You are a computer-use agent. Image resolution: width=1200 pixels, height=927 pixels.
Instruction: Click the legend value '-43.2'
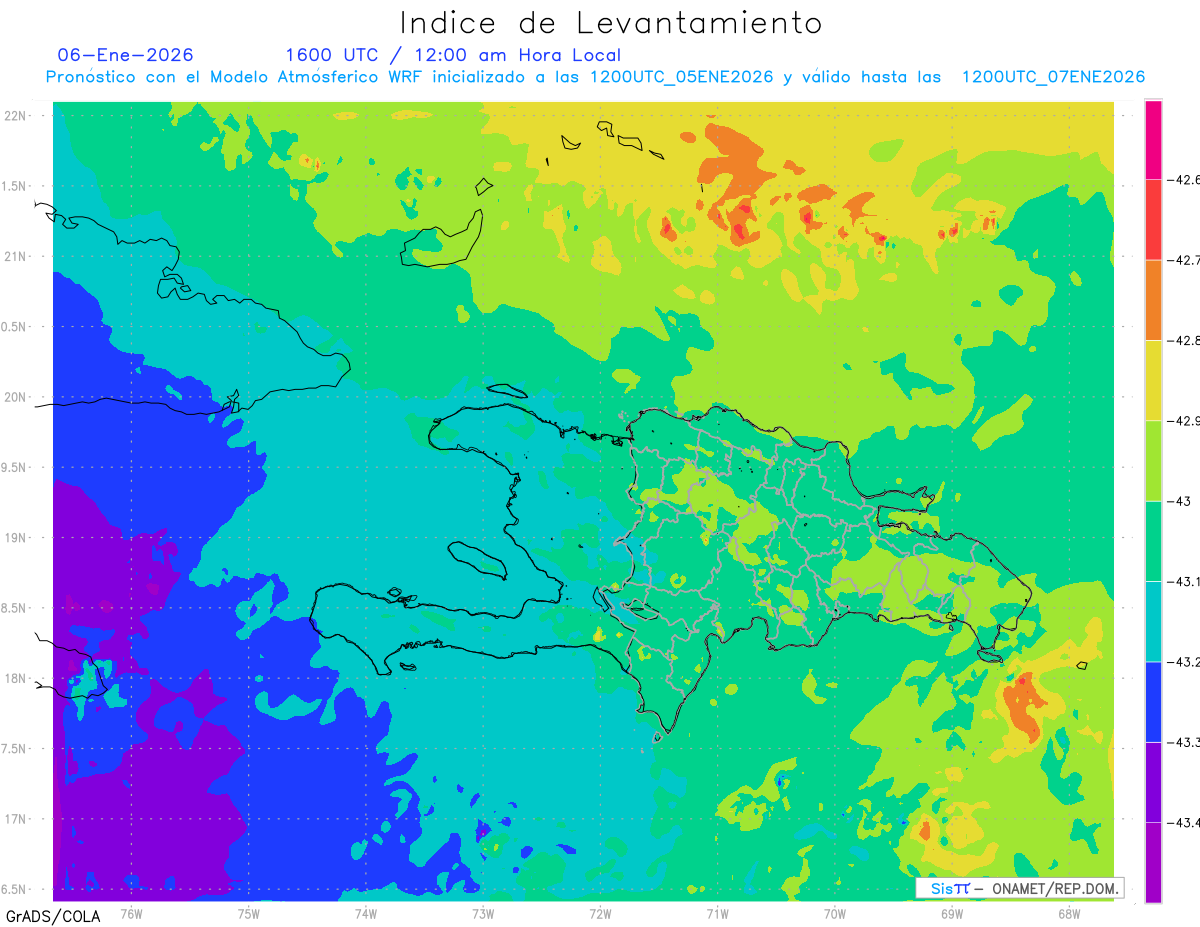click(x=1182, y=661)
